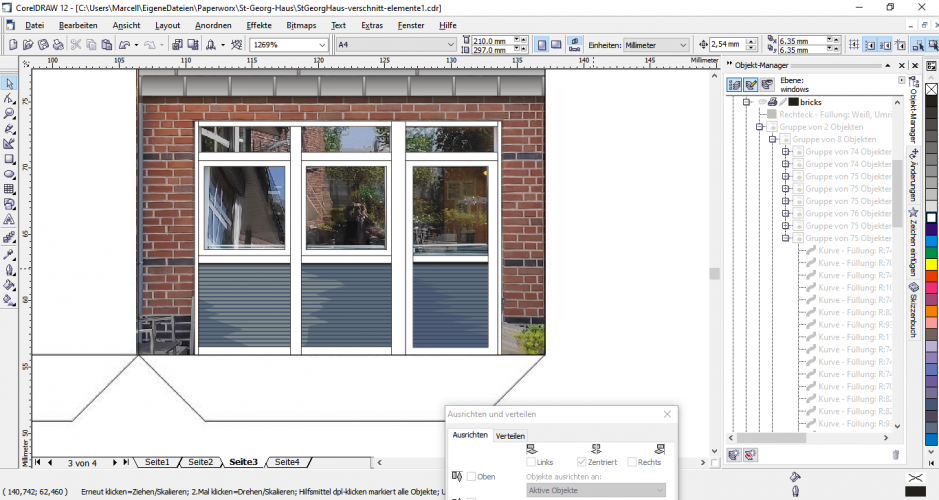Open the A4 paper size dropdown
This screenshot has height=500, width=939.
tap(451, 45)
